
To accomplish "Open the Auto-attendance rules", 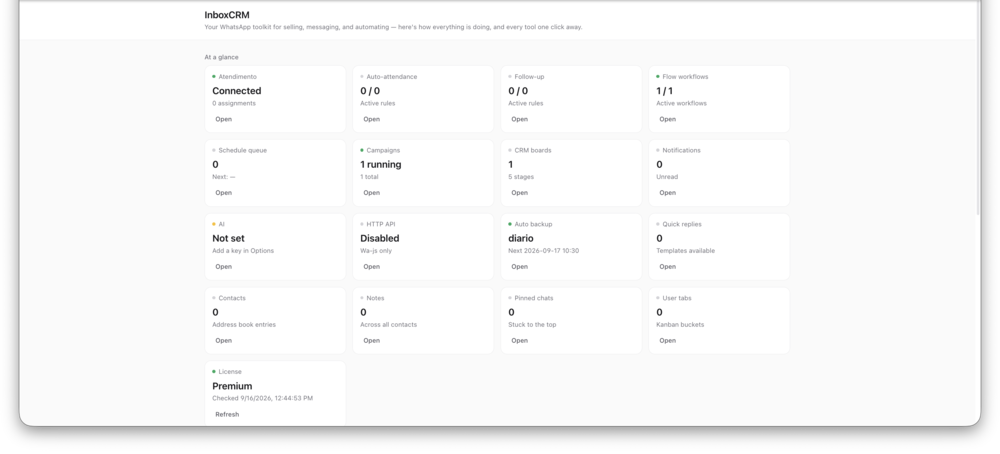I will click(x=371, y=119).
